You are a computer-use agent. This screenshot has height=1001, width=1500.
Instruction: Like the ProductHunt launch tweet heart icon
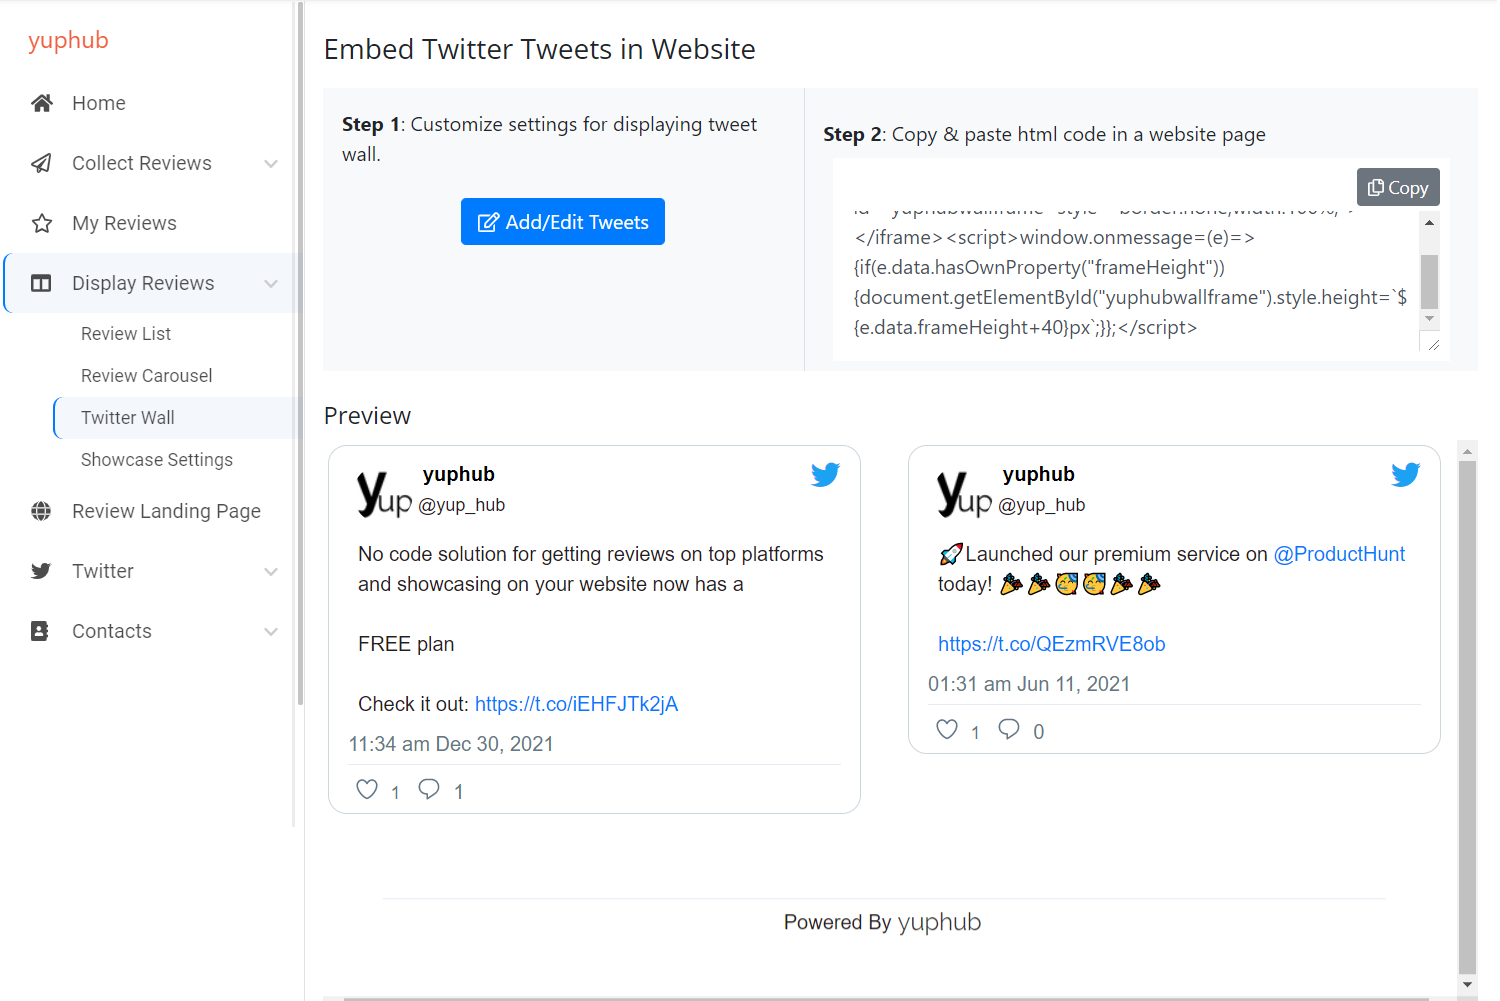point(947,729)
